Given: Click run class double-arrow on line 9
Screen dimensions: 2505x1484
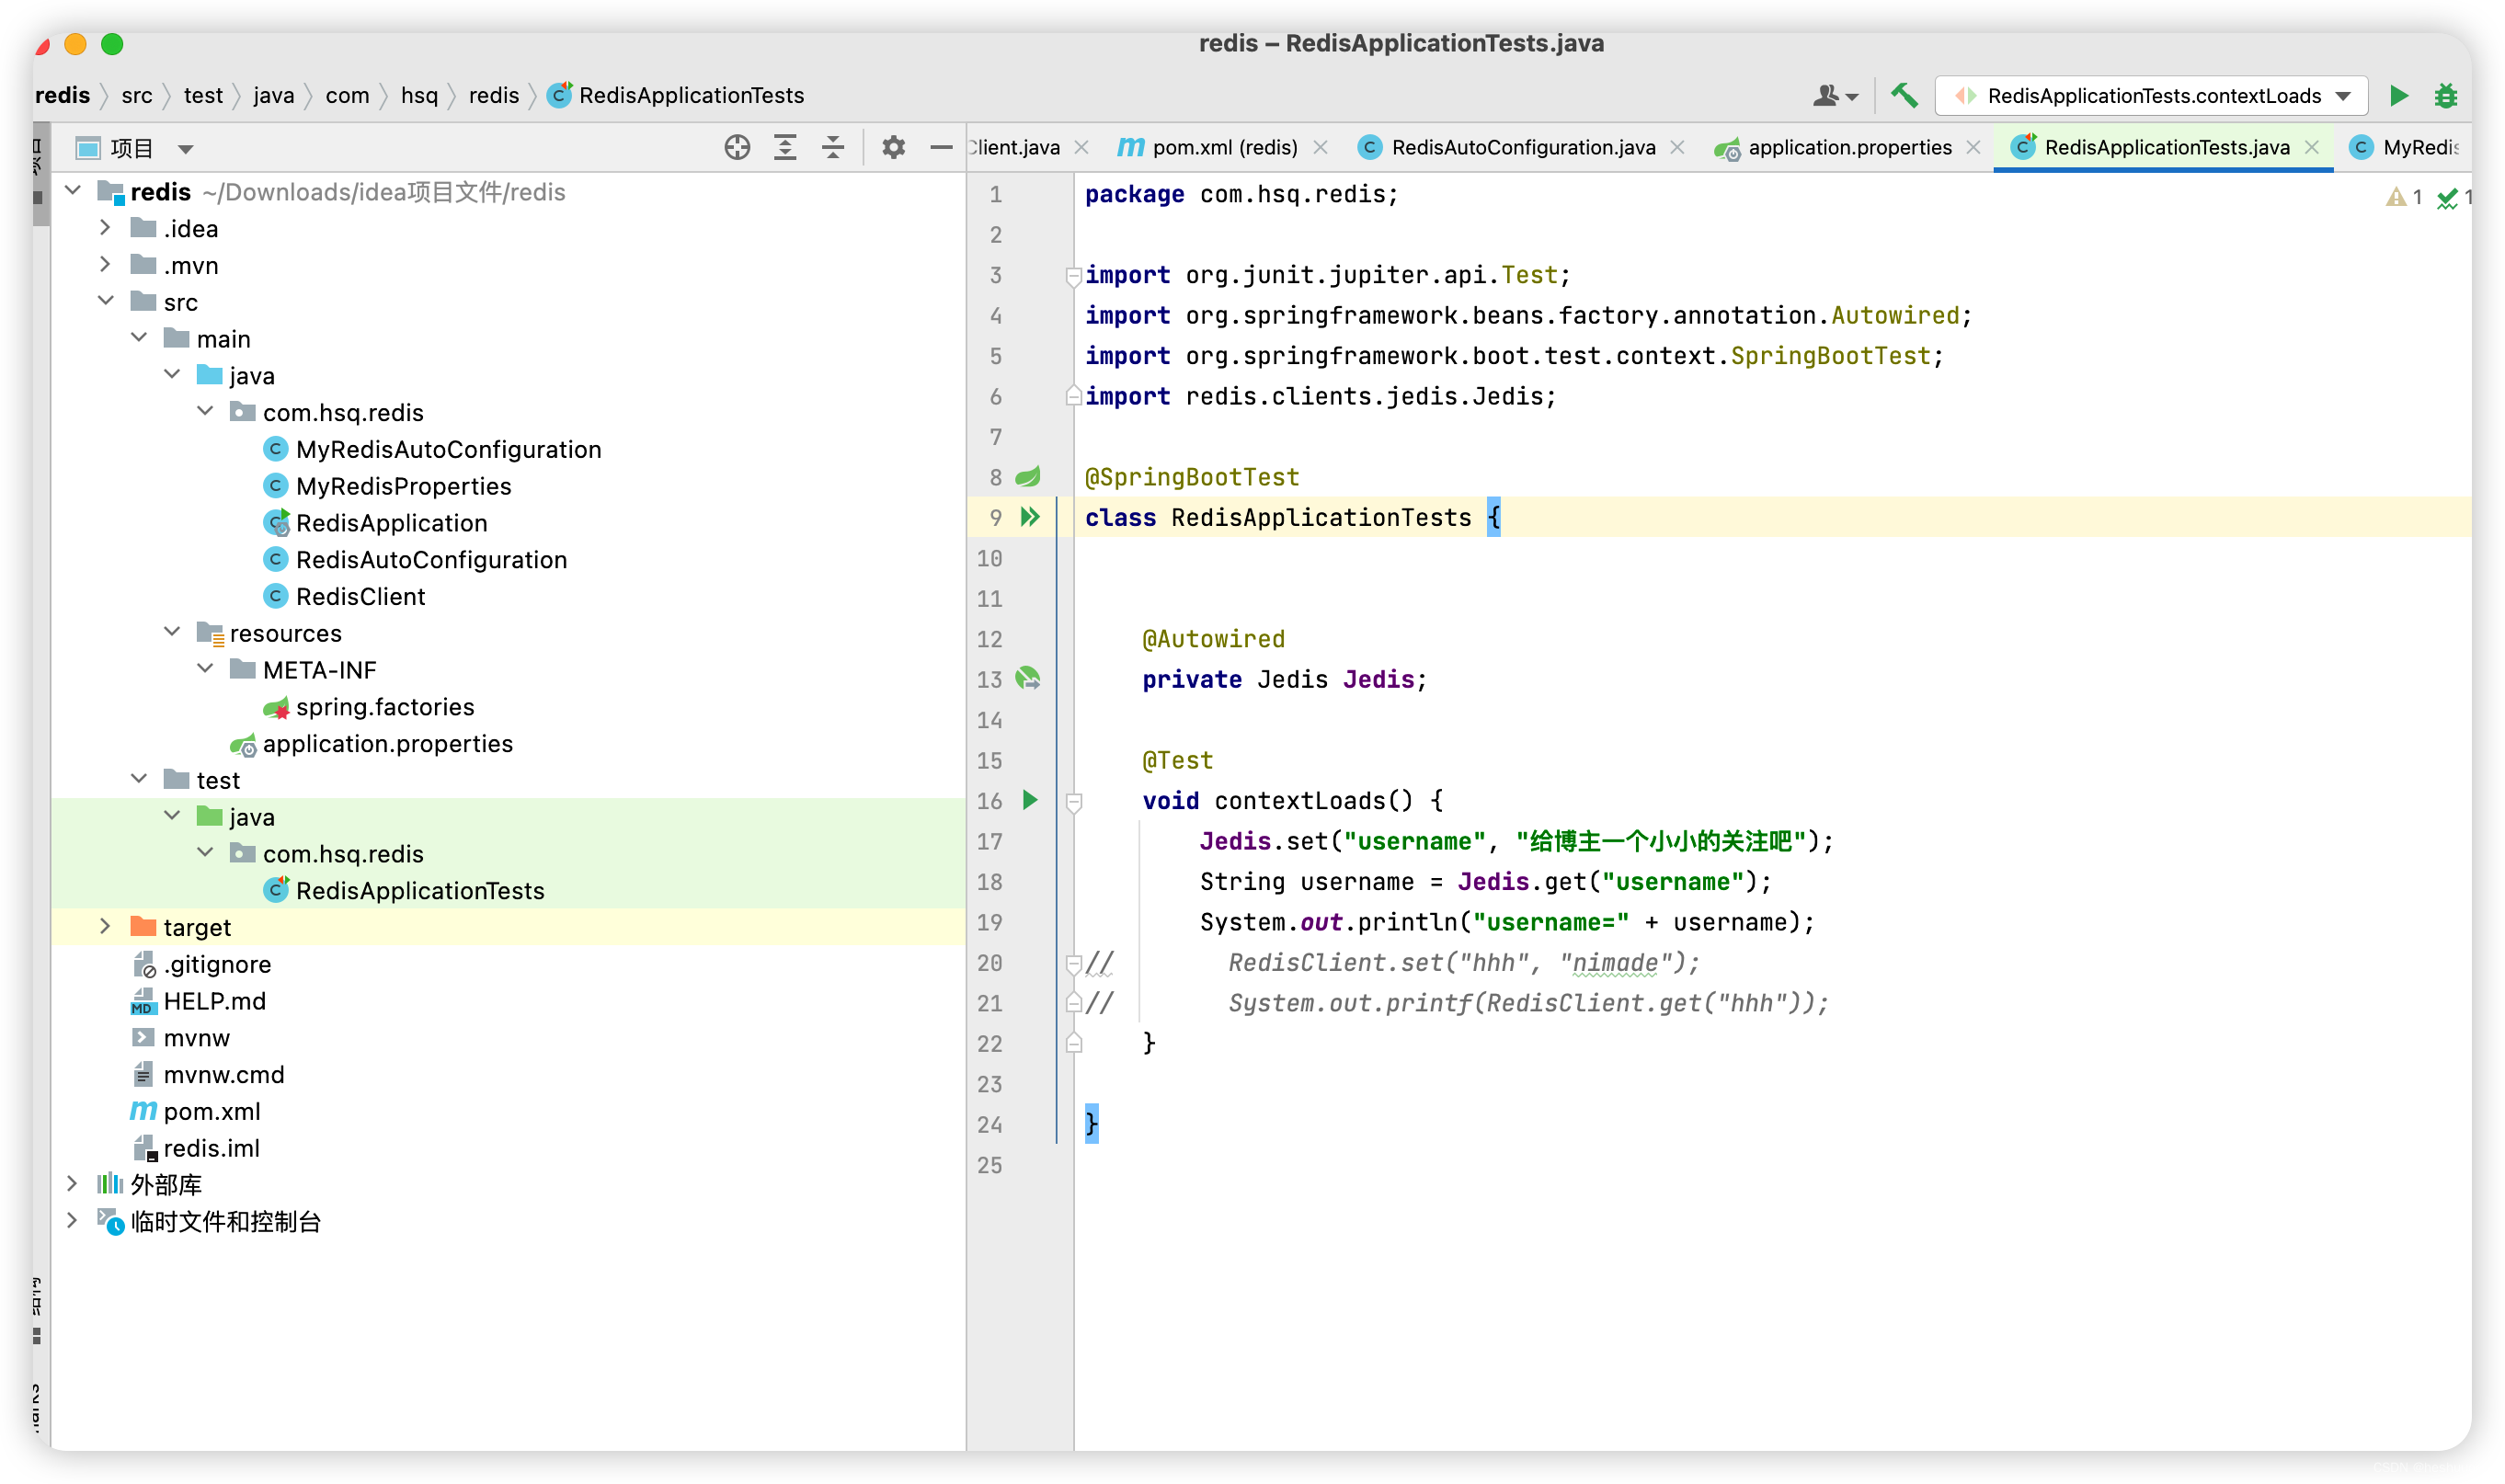Looking at the screenshot, I should point(1029,516).
